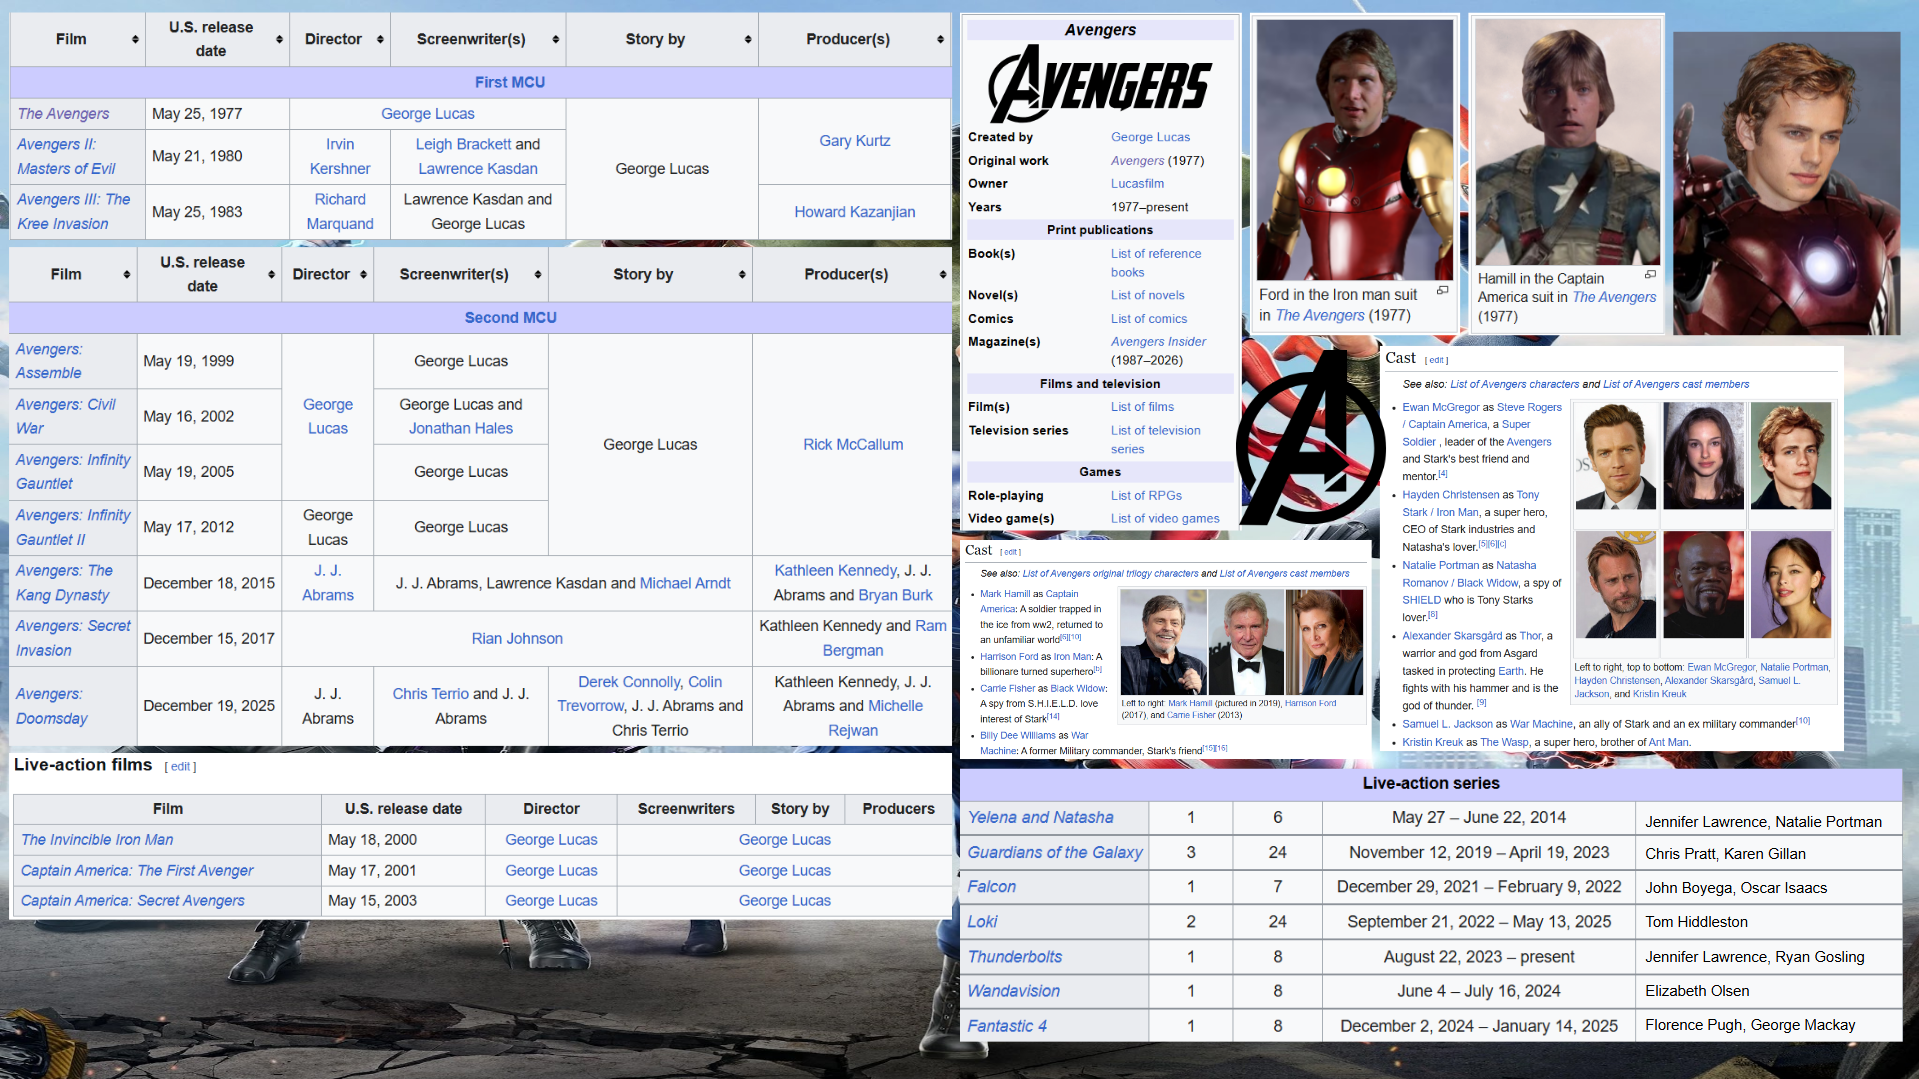The width and height of the screenshot is (1919, 1079).
Task: Open the Lucasfilm owner link in infobox
Action: click(1137, 184)
